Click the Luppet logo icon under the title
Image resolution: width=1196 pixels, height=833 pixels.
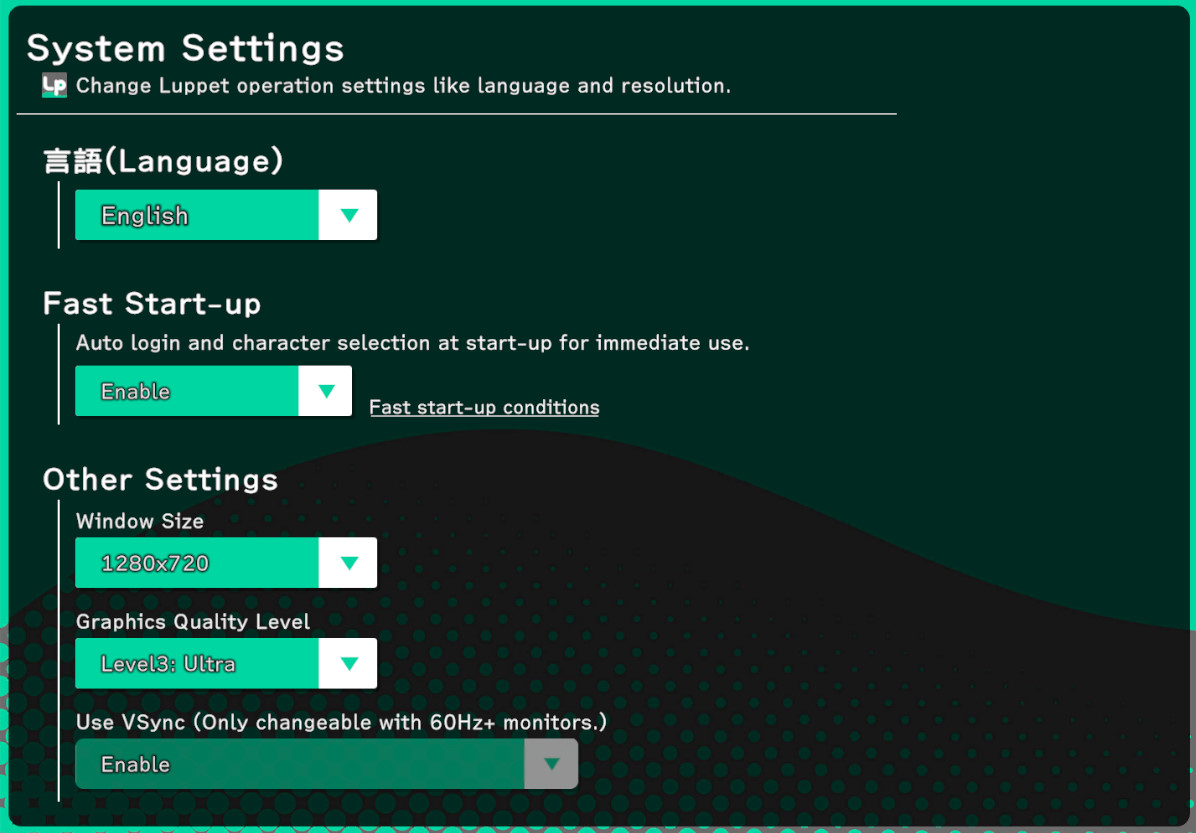click(x=54, y=85)
